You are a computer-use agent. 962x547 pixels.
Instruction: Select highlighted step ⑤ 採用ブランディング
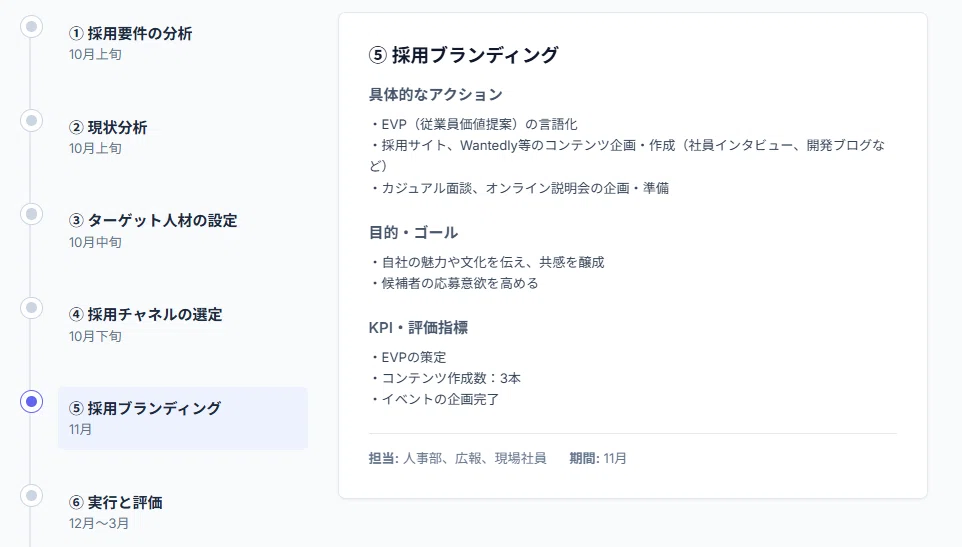(183, 418)
